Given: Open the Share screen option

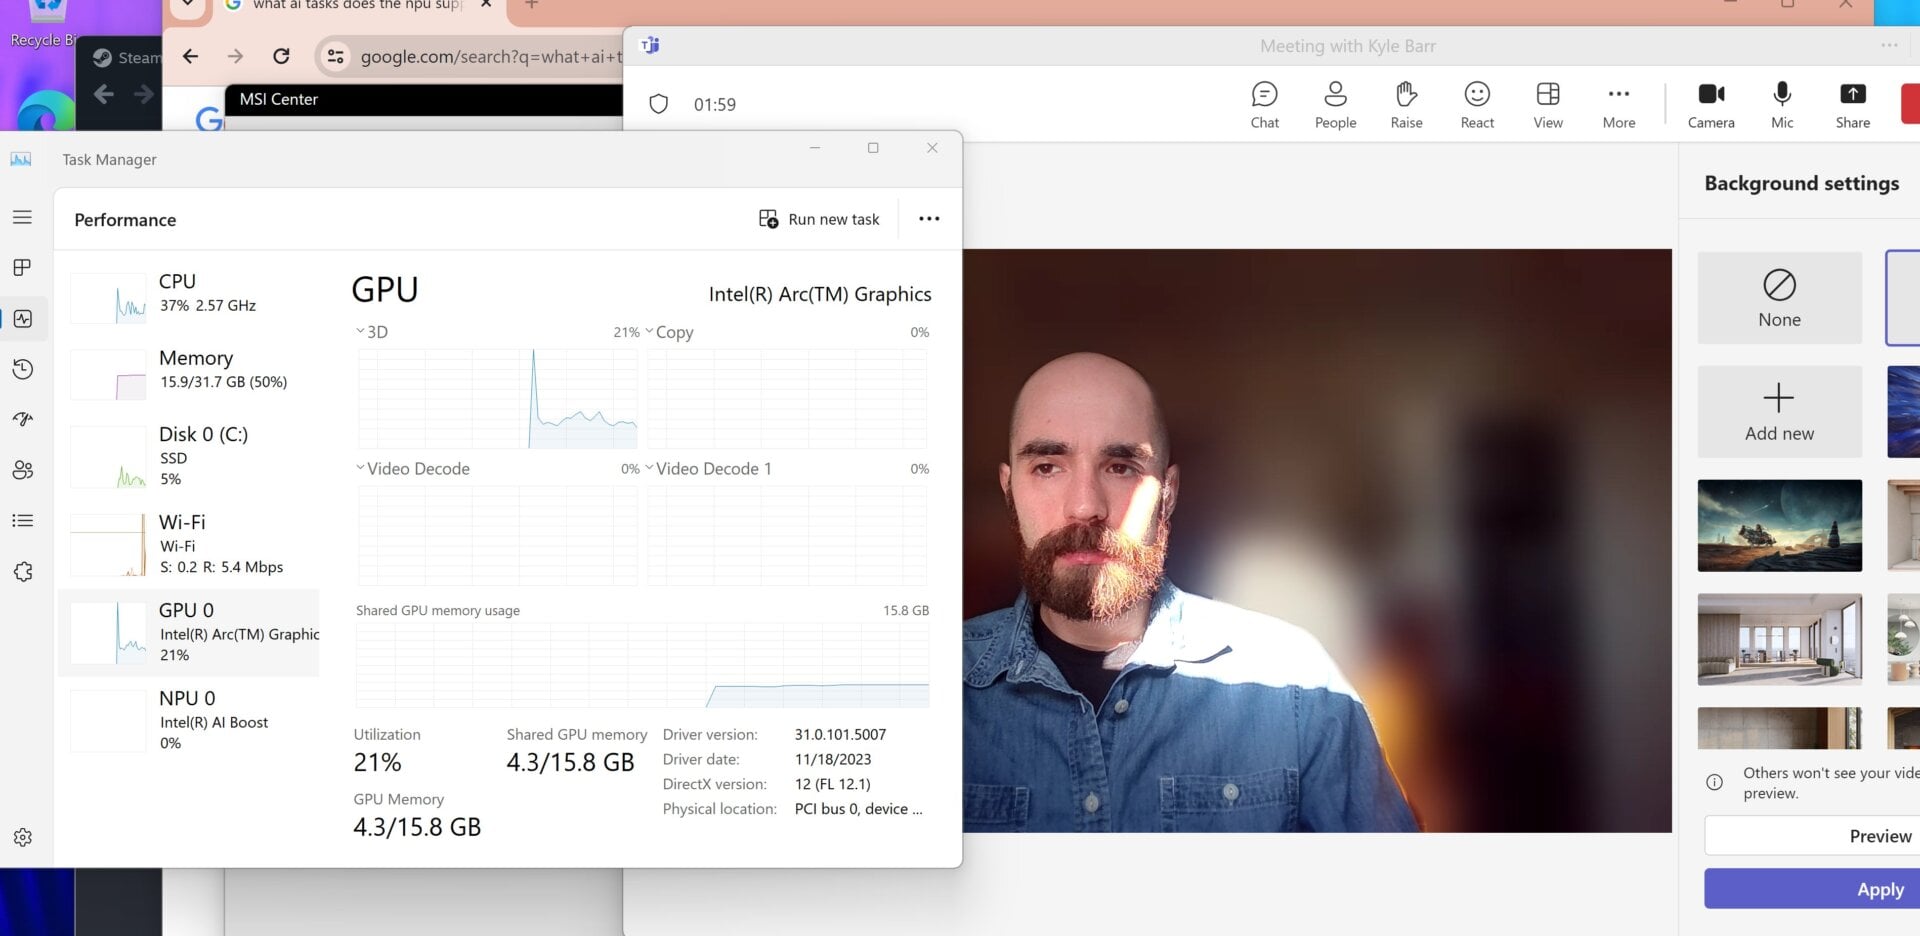Looking at the screenshot, I should pyautogui.click(x=1852, y=105).
